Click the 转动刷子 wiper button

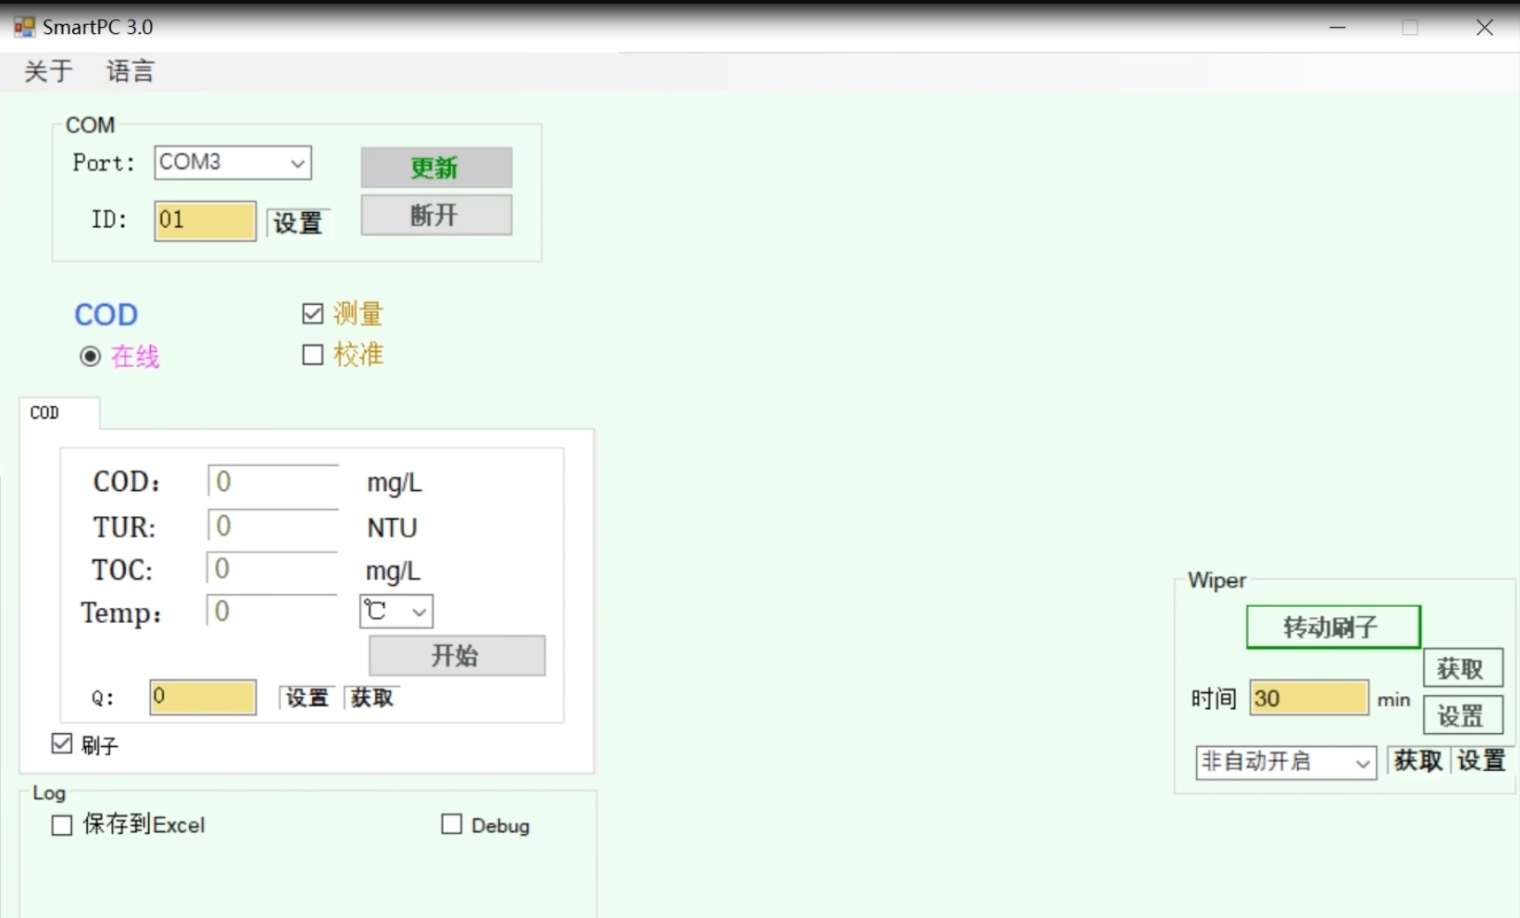coord(1332,627)
